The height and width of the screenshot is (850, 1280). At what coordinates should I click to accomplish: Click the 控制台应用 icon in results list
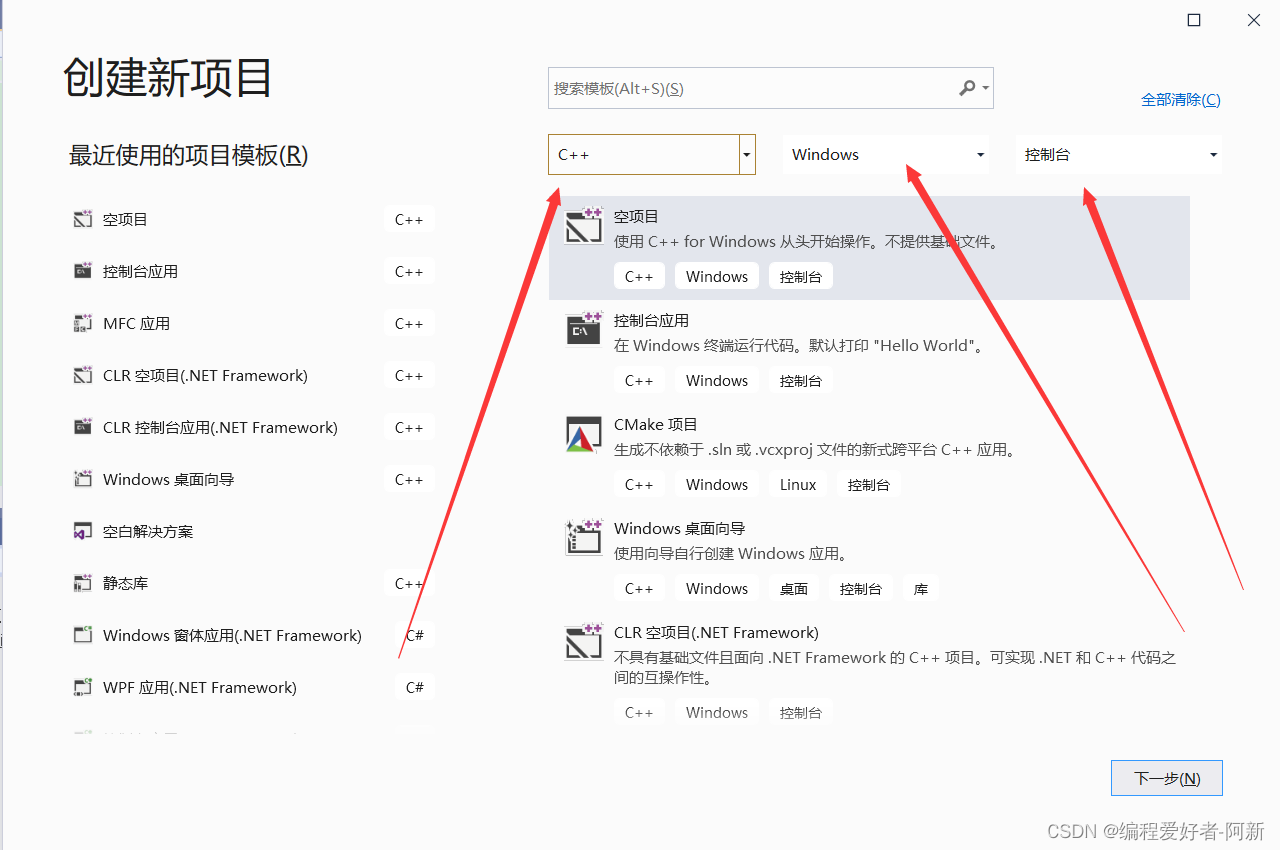(584, 329)
